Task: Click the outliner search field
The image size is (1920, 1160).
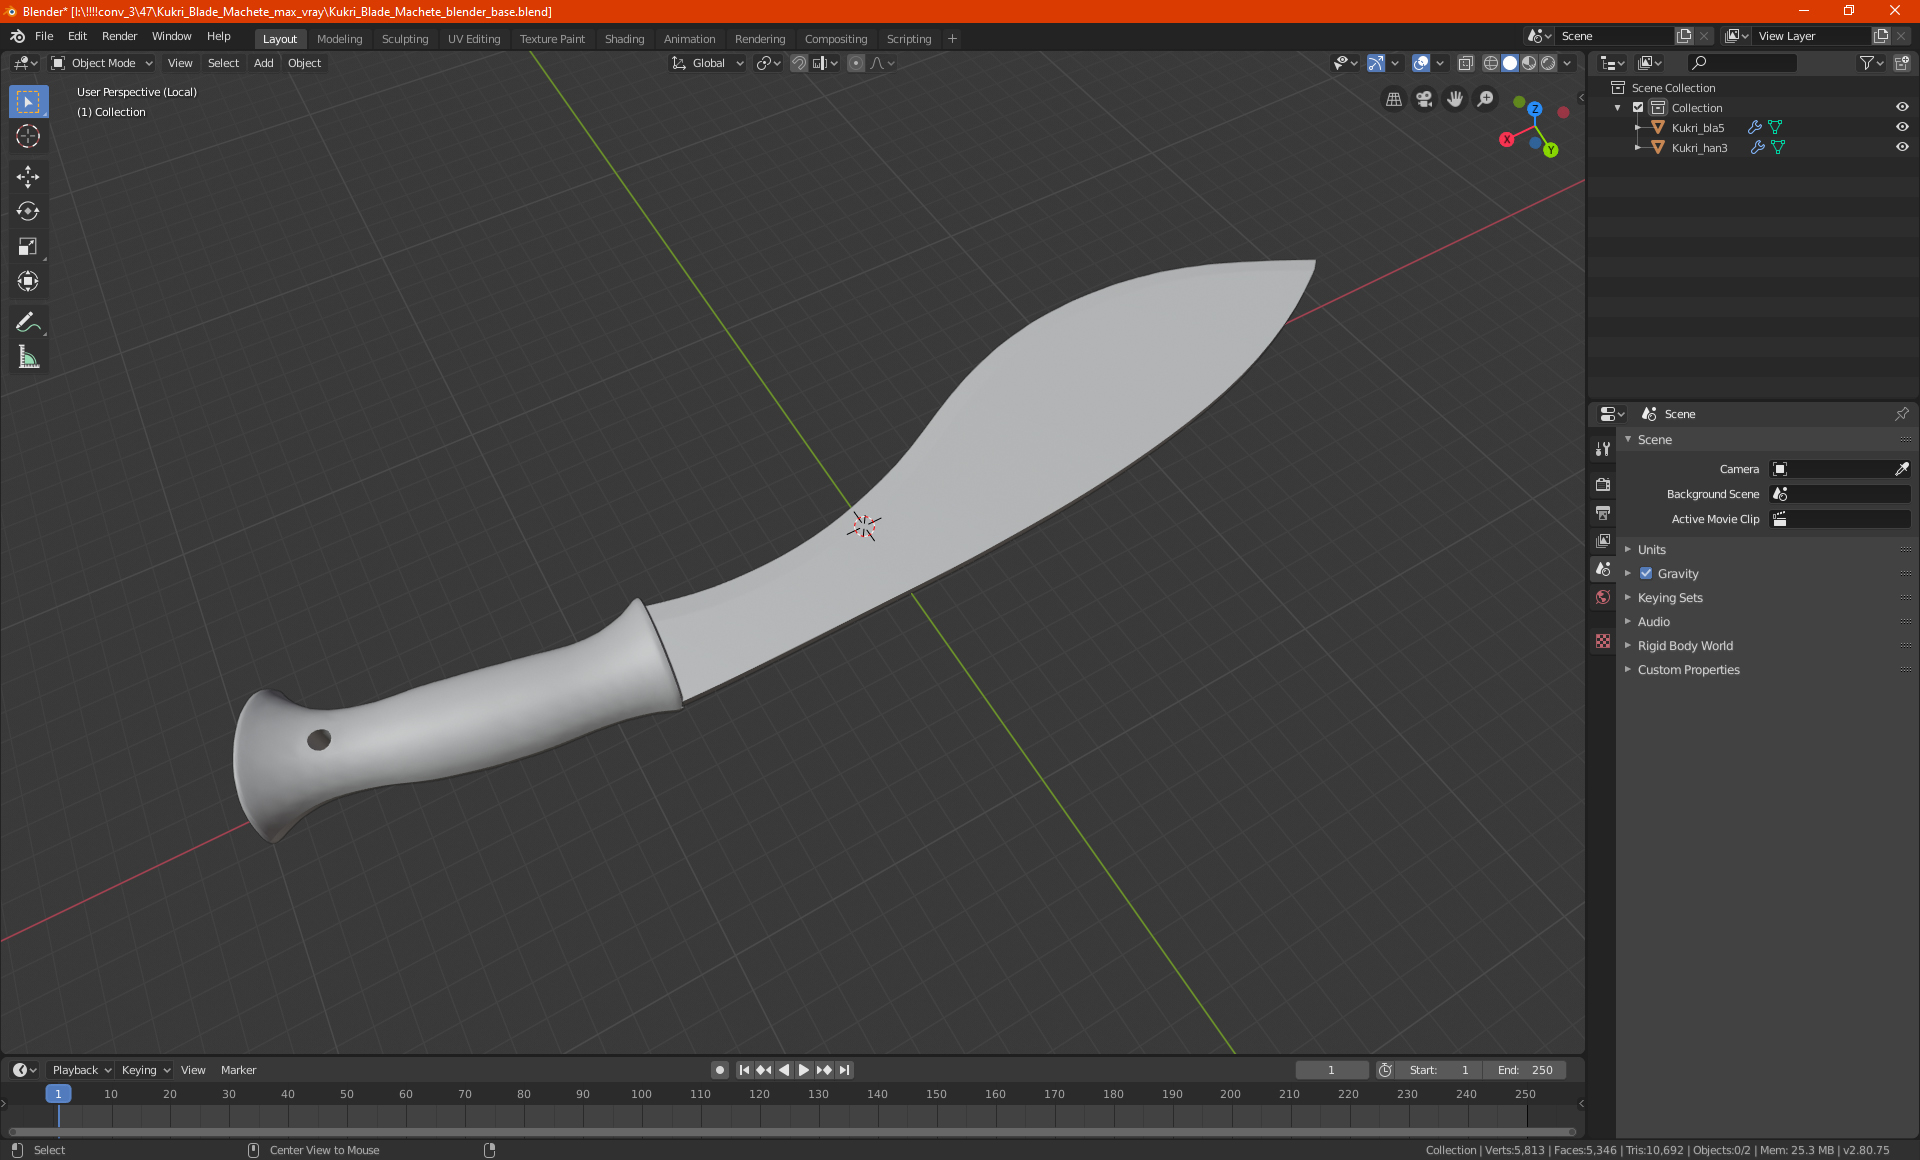Action: pyautogui.click(x=1741, y=63)
